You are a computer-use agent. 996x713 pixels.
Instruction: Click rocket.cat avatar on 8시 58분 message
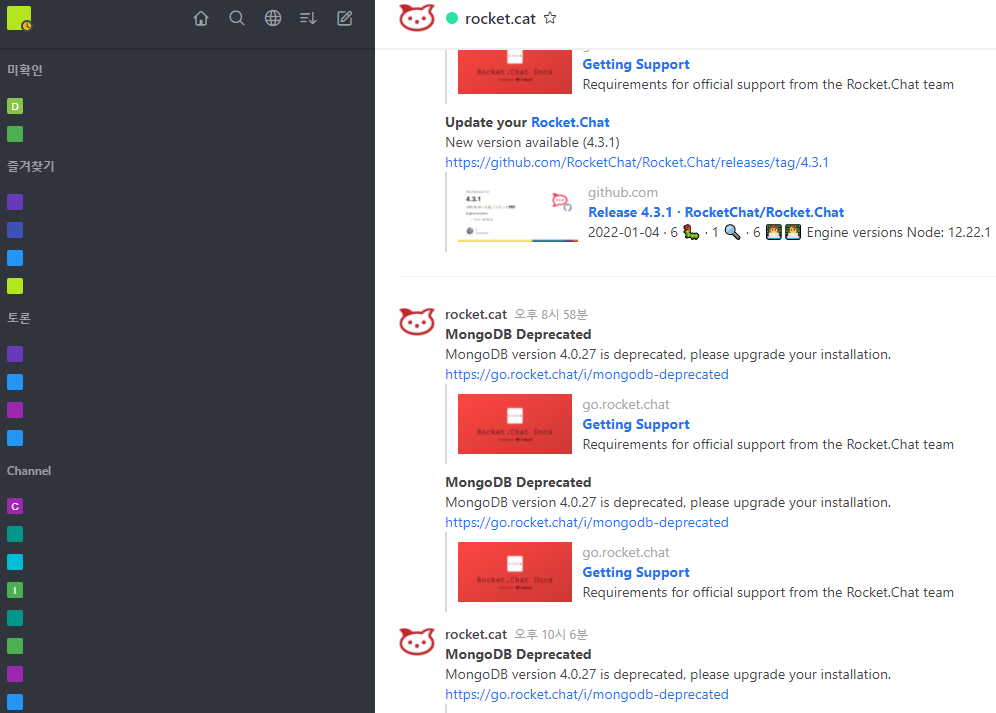pyautogui.click(x=417, y=322)
